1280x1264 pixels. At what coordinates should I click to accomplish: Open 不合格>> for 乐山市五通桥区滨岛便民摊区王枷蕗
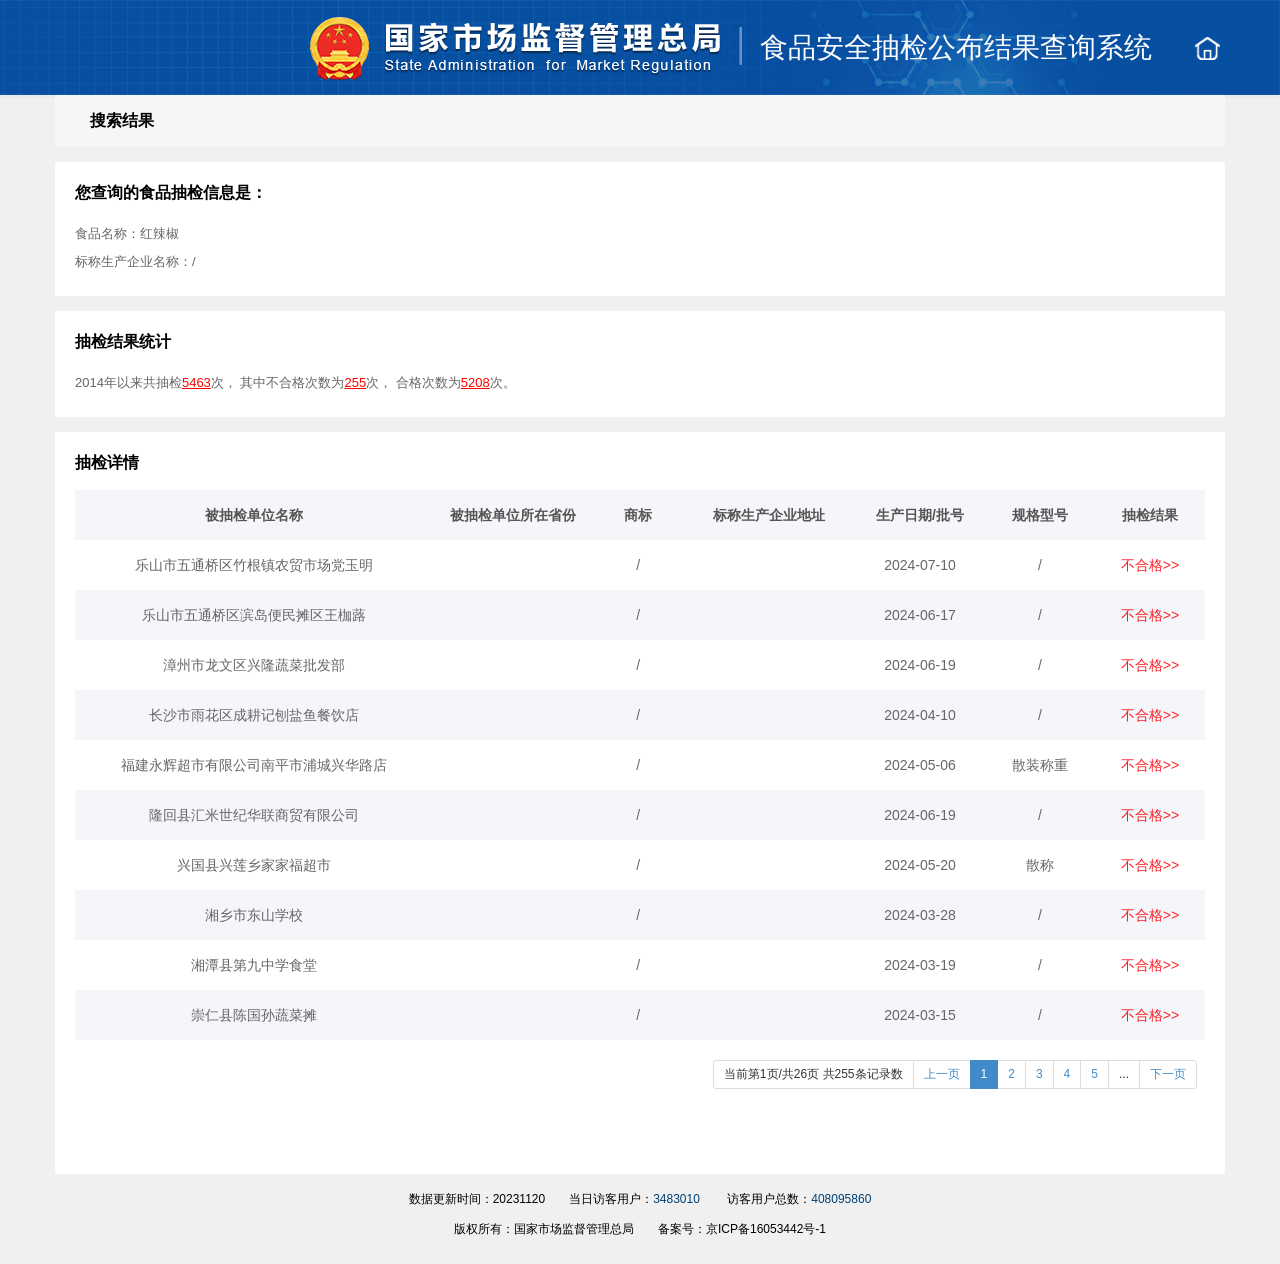[1150, 616]
